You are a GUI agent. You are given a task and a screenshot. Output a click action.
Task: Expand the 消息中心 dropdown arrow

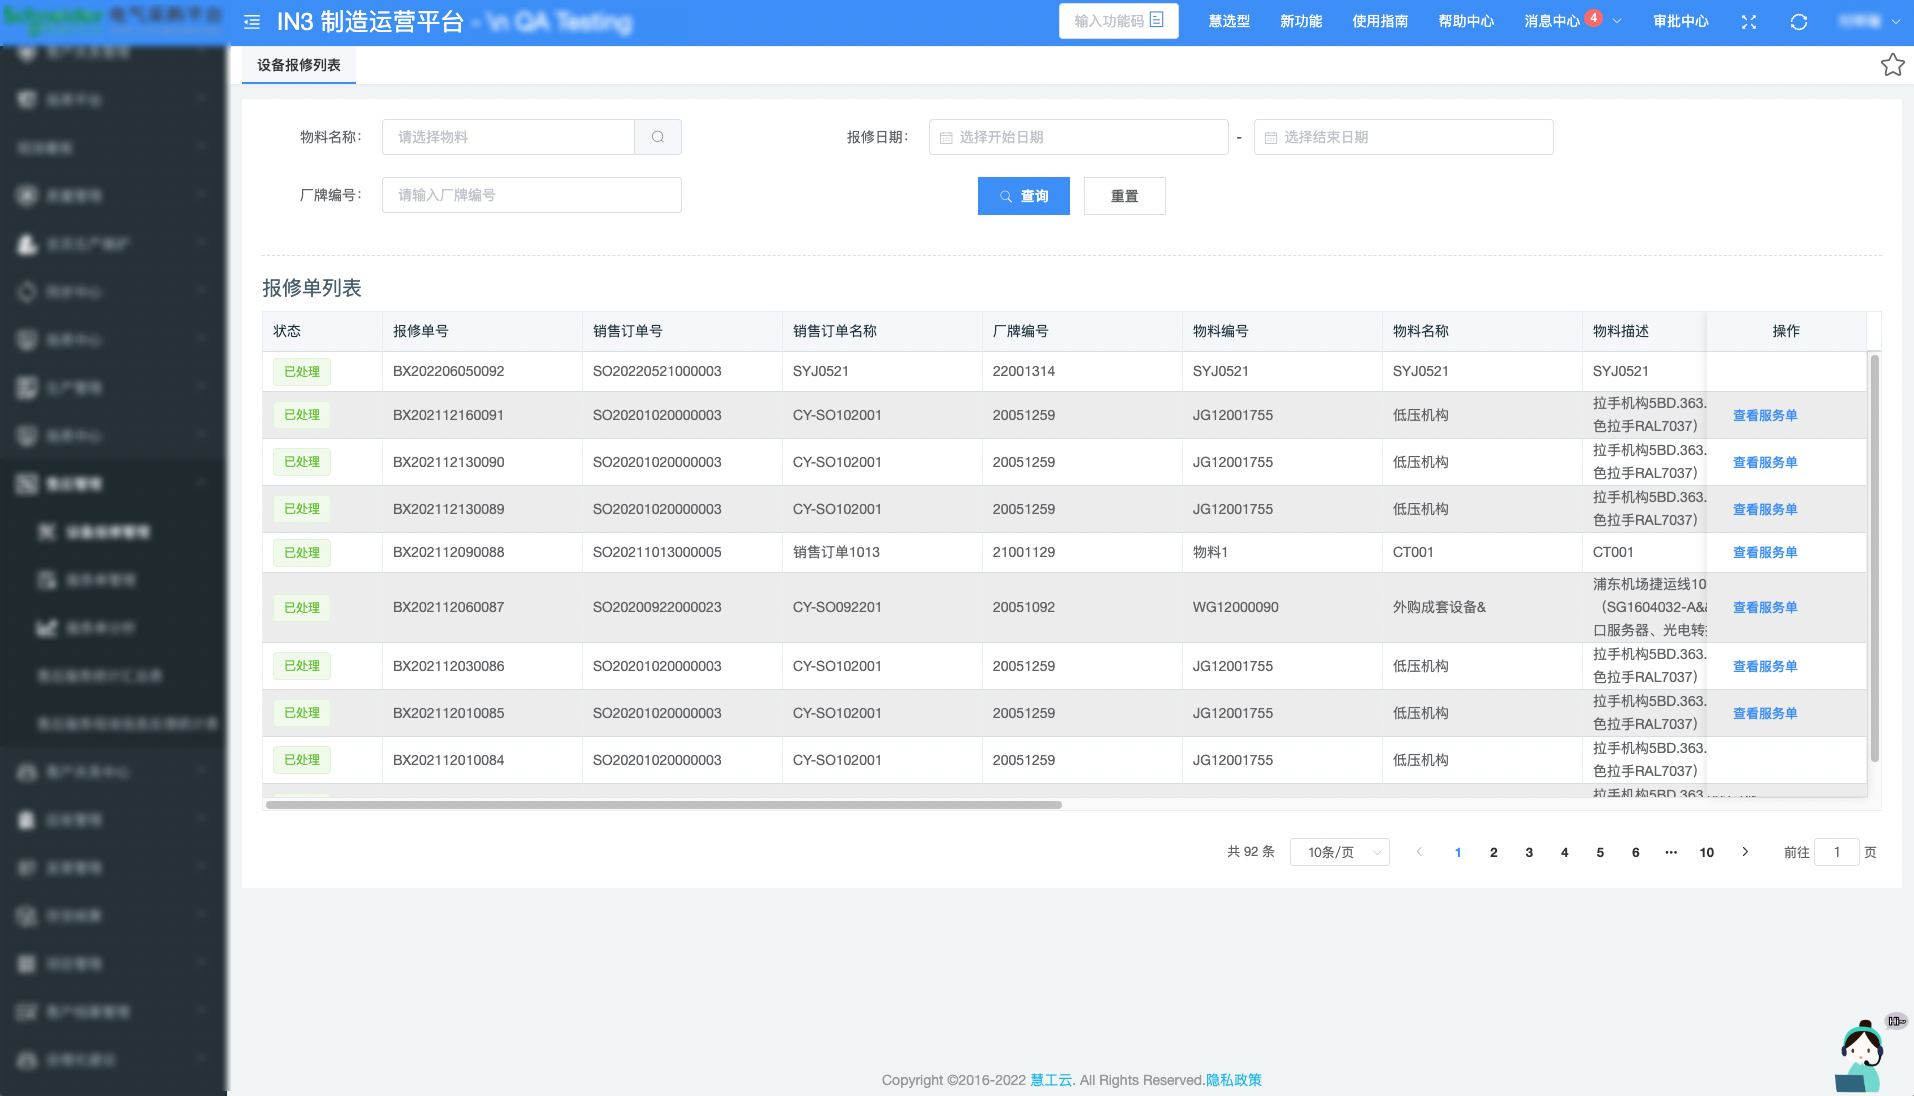[1617, 21]
